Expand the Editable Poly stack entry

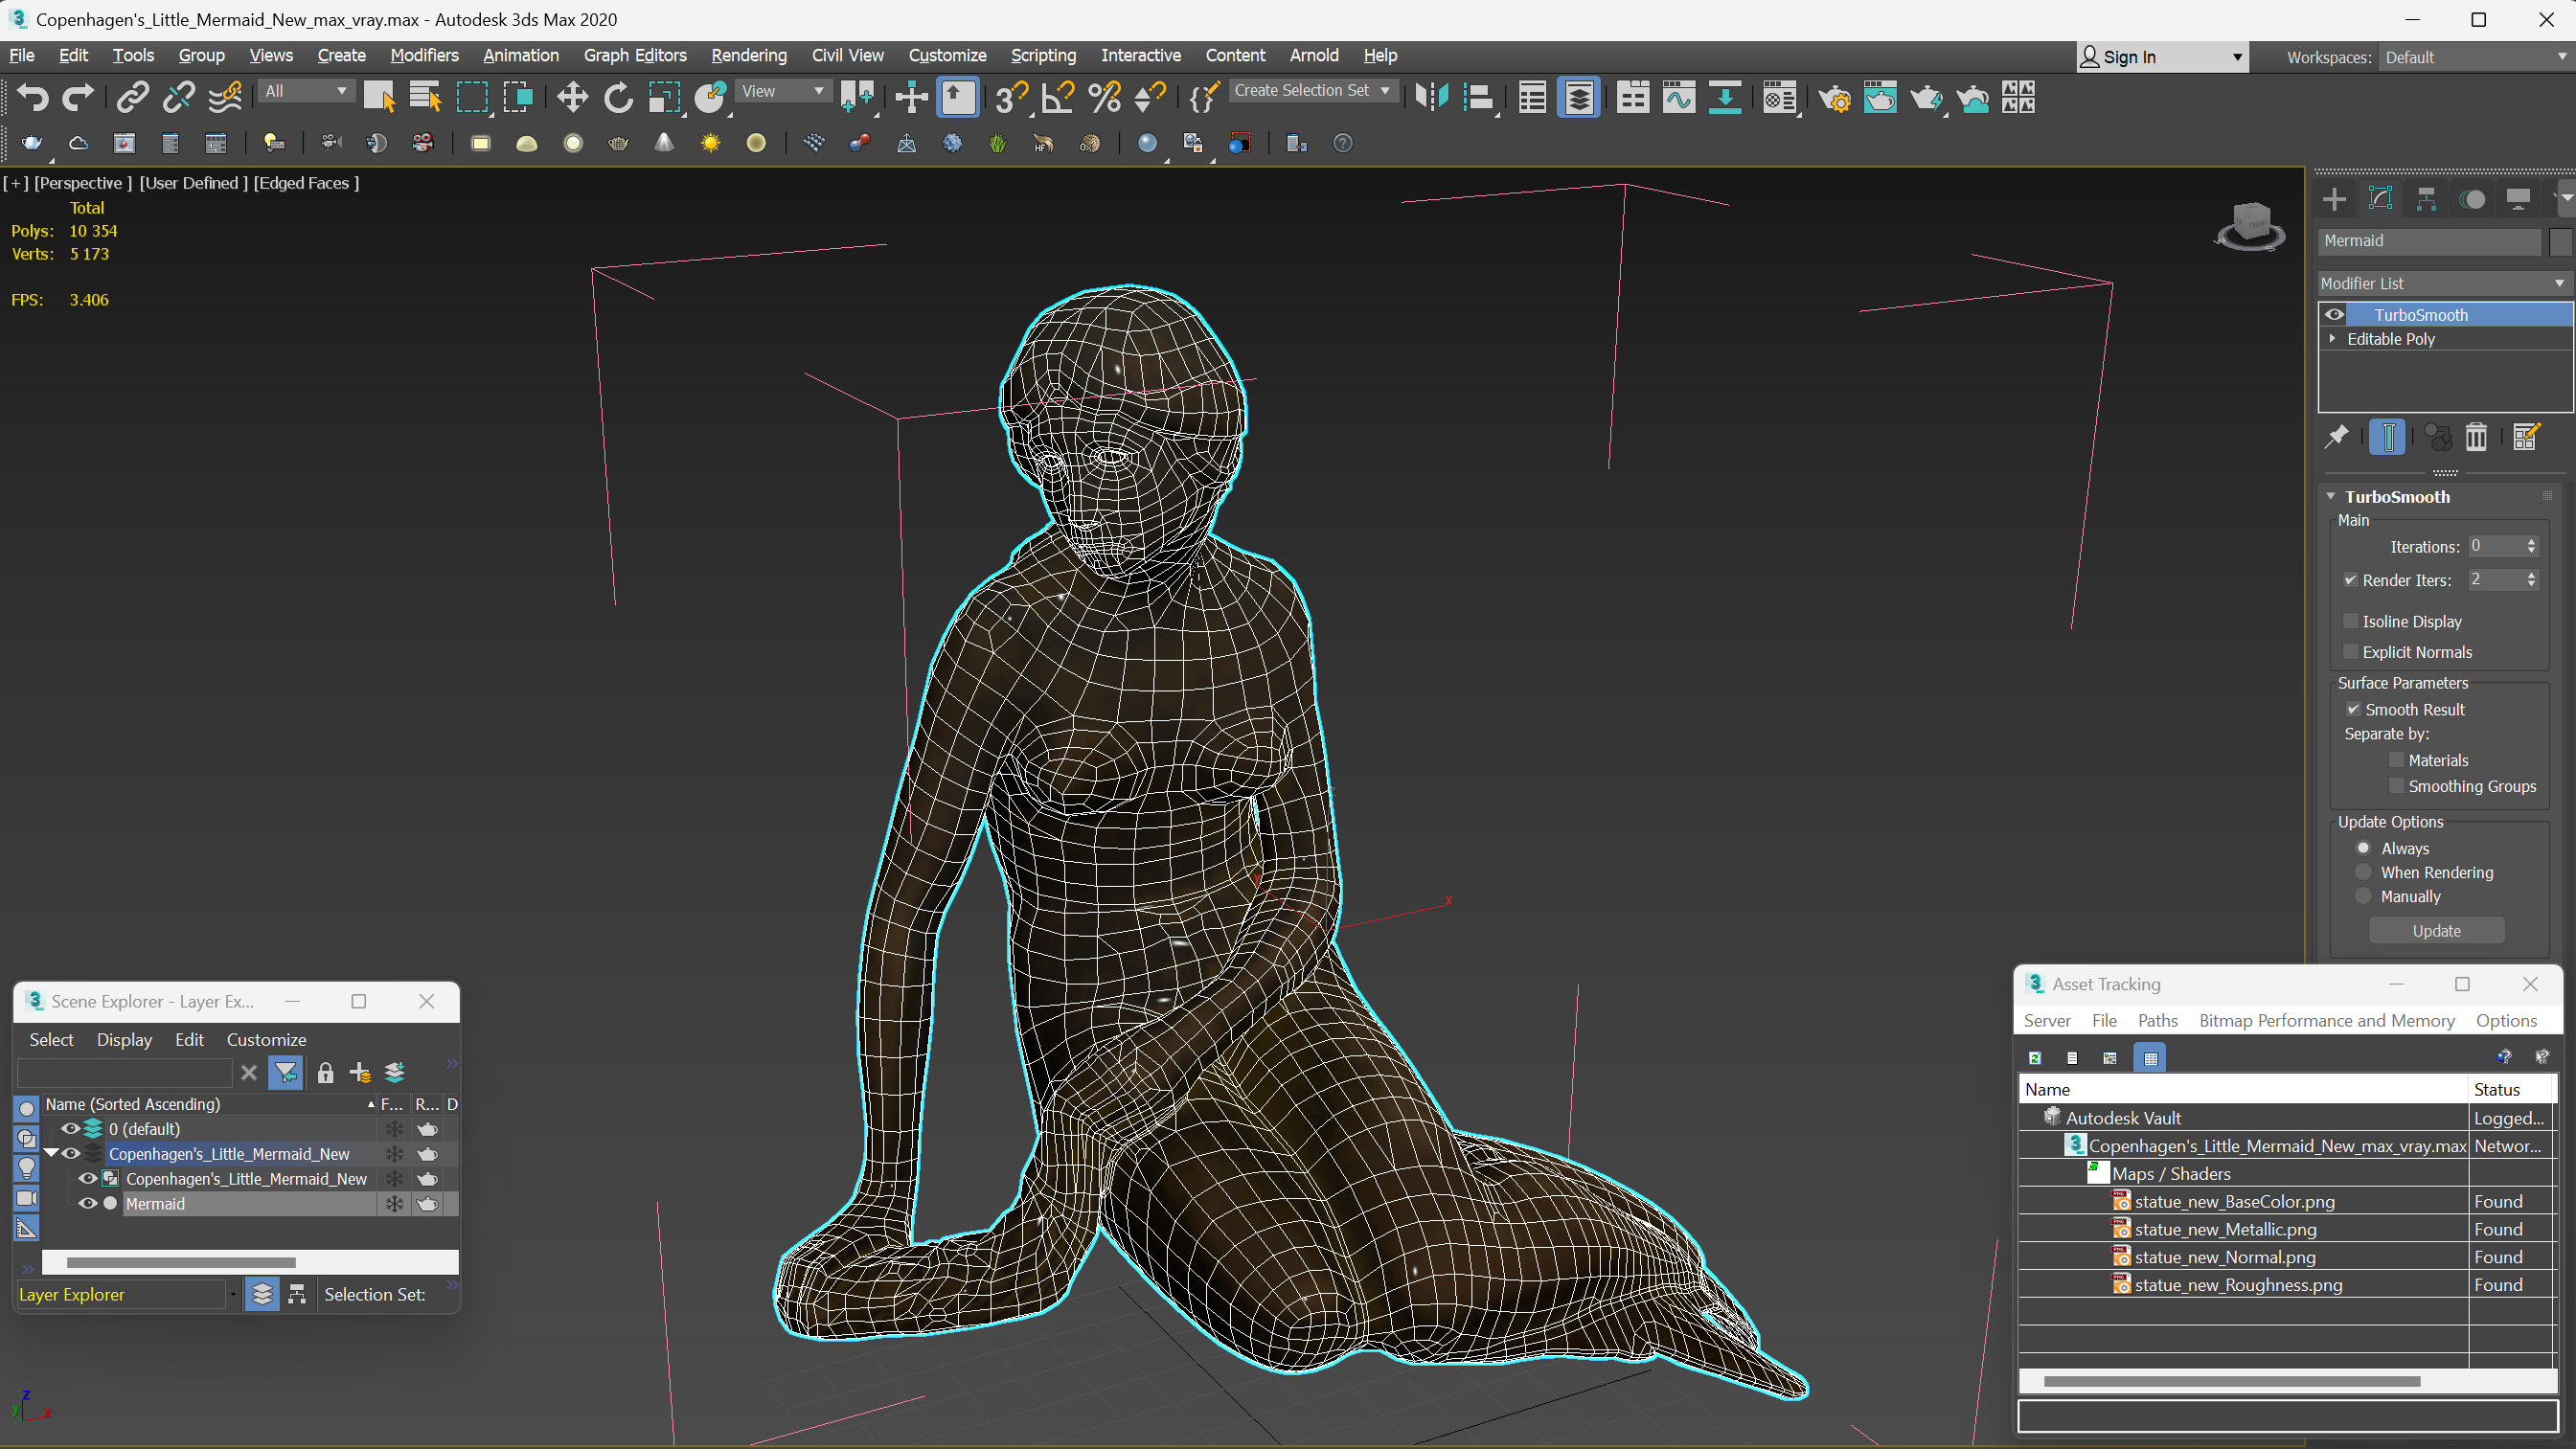pos(2333,339)
